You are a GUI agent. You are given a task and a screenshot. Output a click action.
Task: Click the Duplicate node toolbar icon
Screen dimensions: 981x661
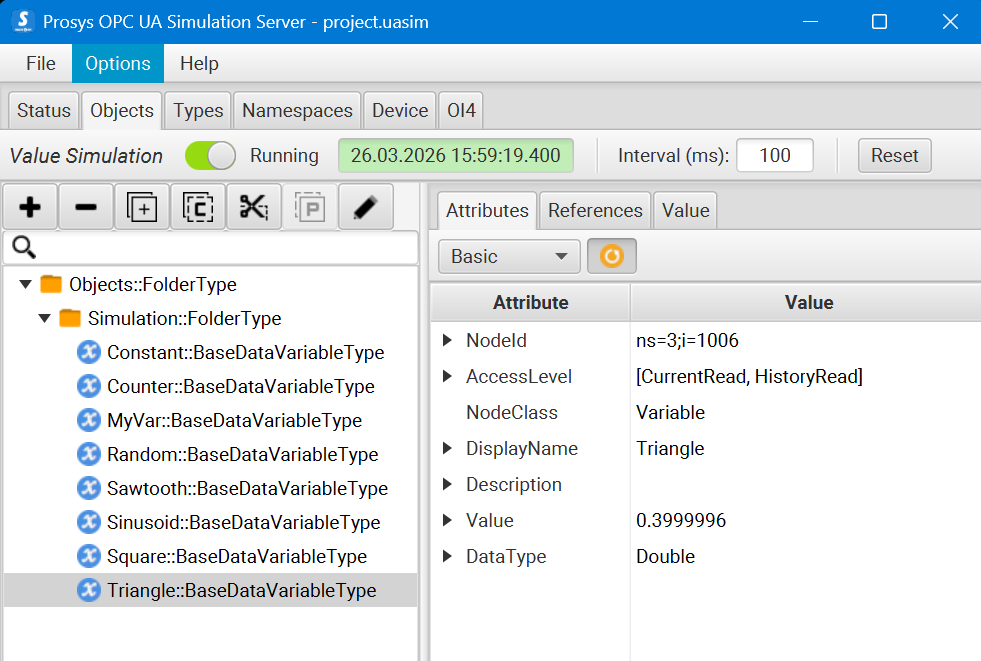[142, 207]
